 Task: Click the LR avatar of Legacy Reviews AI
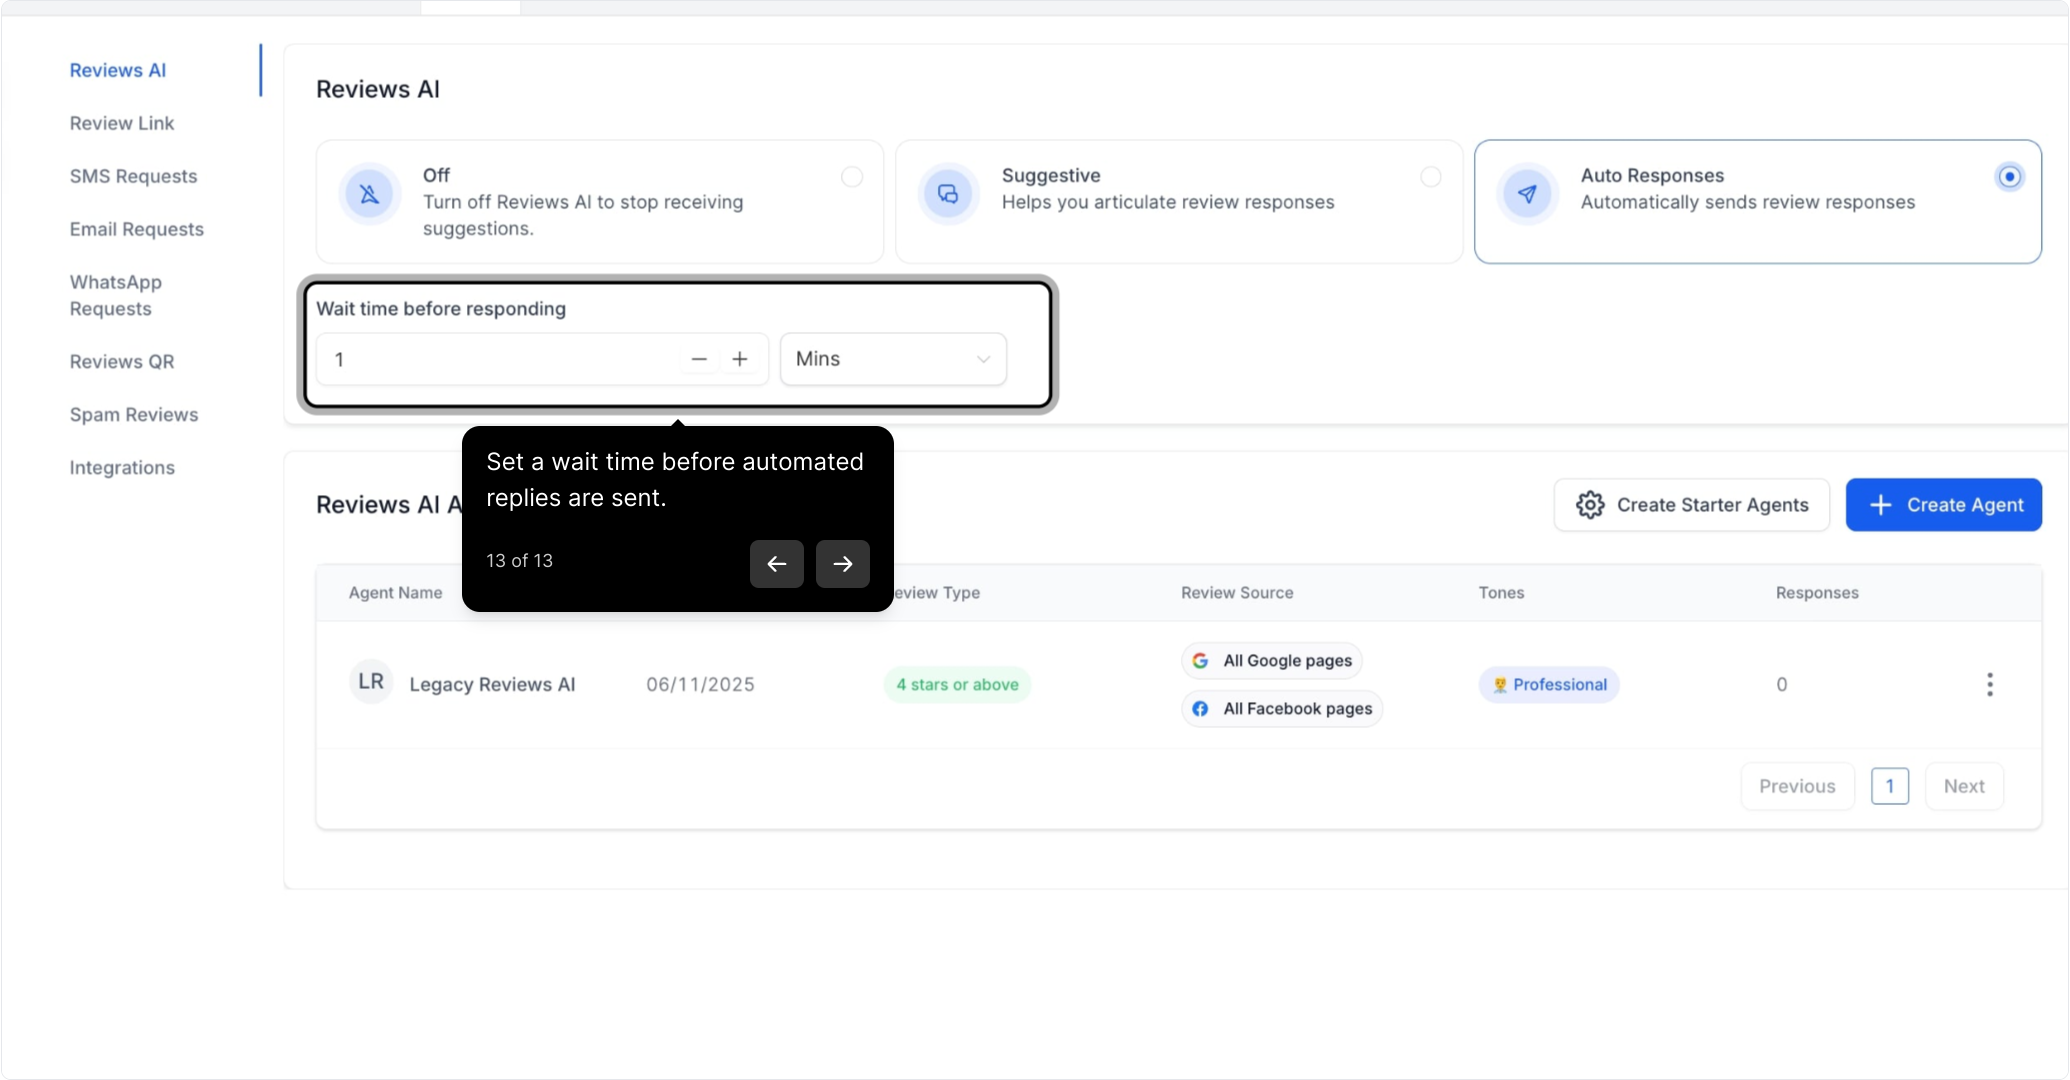point(371,682)
